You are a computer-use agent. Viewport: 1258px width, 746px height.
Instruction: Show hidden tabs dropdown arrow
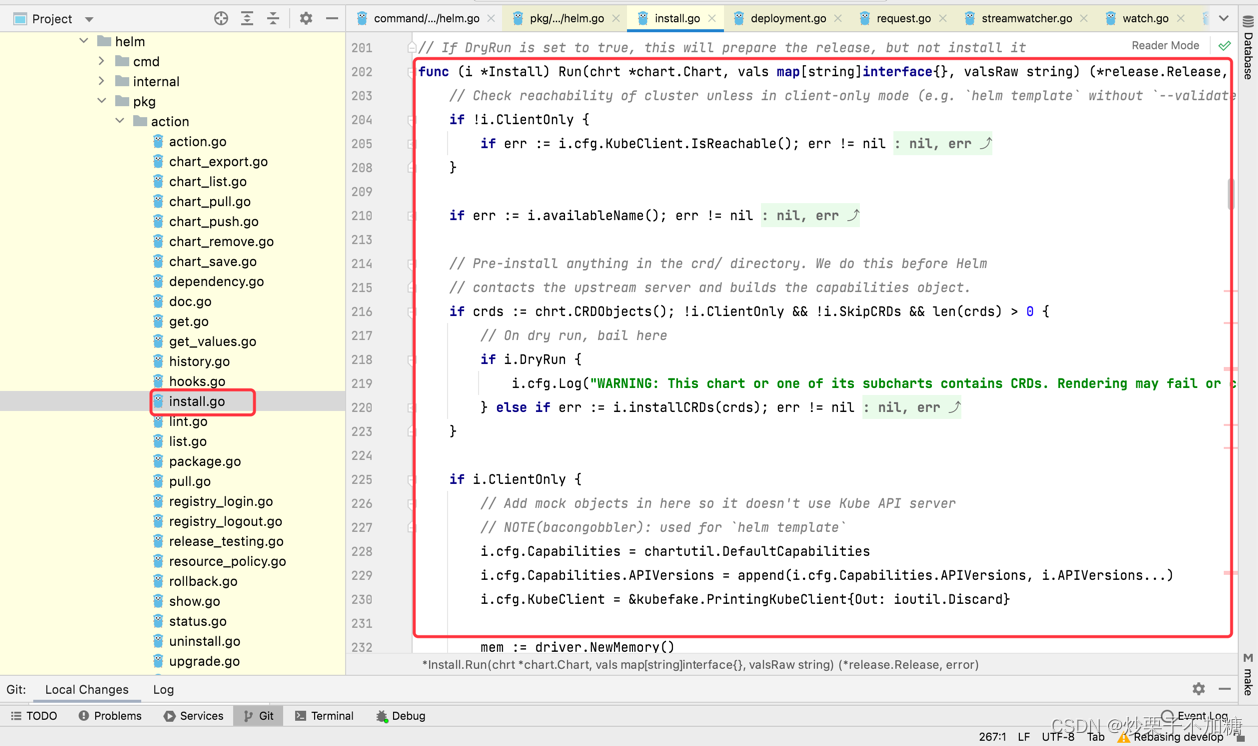click(x=1224, y=18)
